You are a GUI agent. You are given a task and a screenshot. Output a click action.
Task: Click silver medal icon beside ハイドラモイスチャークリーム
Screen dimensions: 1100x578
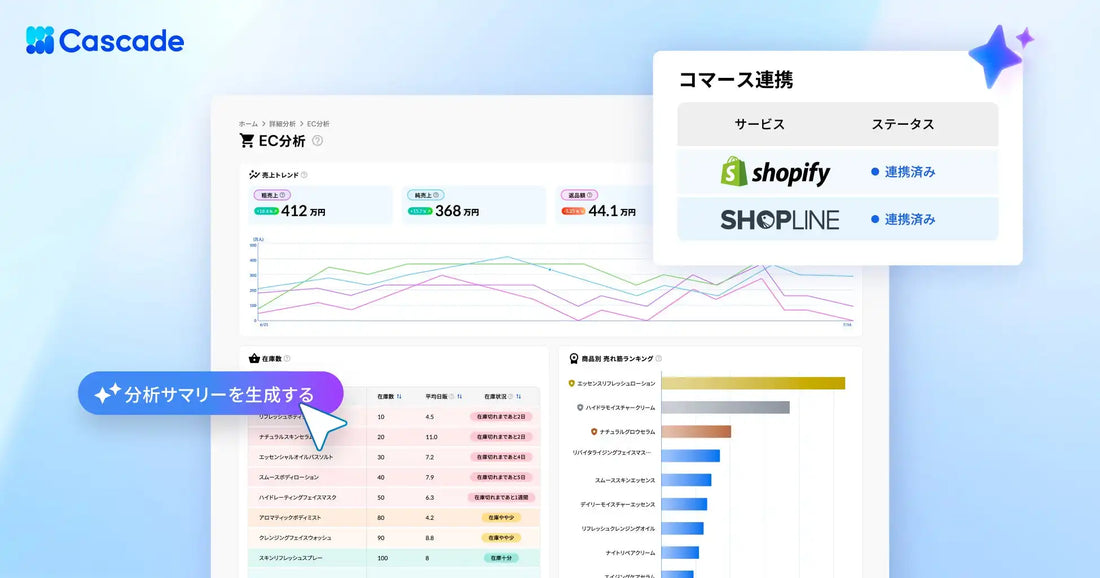(579, 408)
